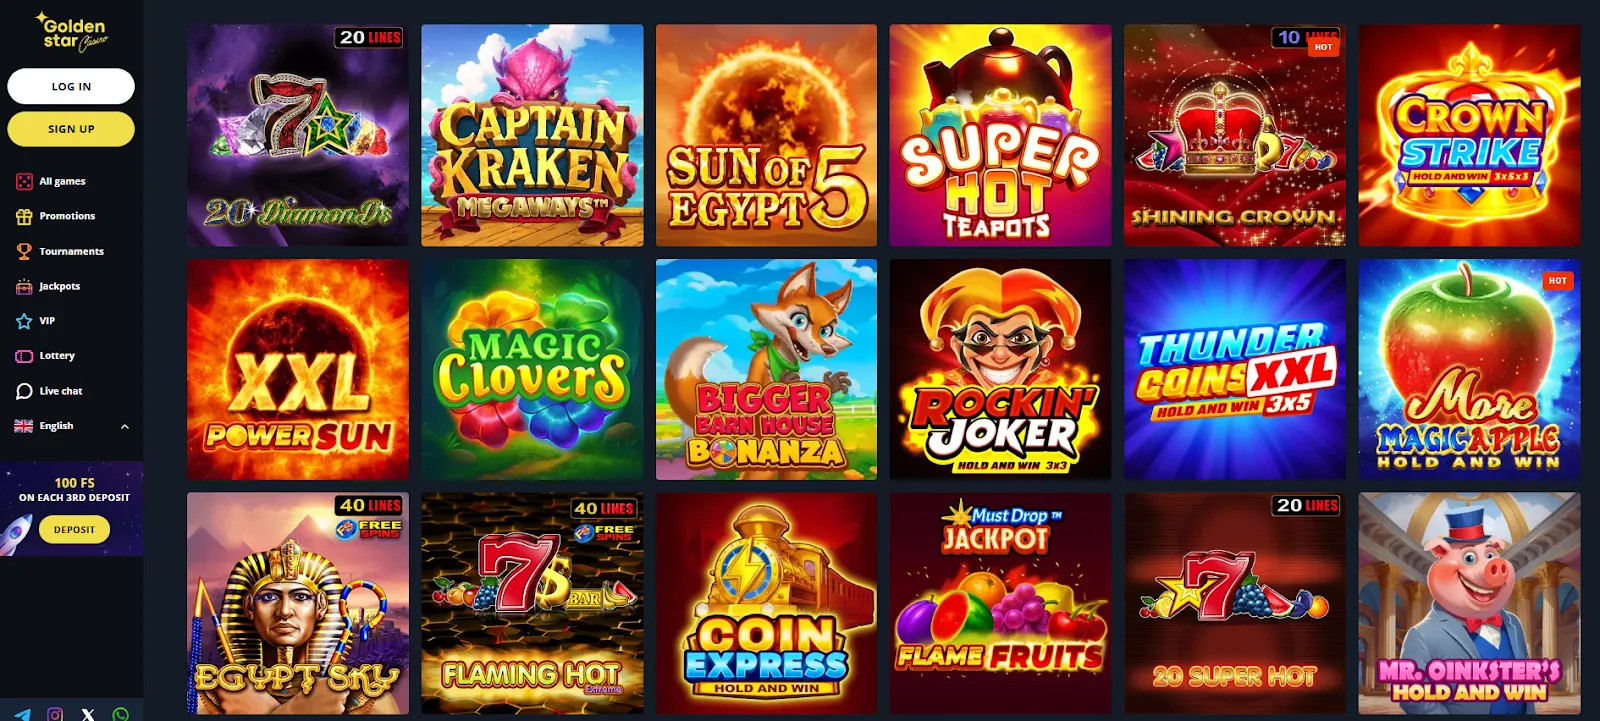Screen dimensions: 1600x721
Task: Click the All games dice icon
Action: pyautogui.click(x=24, y=181)
